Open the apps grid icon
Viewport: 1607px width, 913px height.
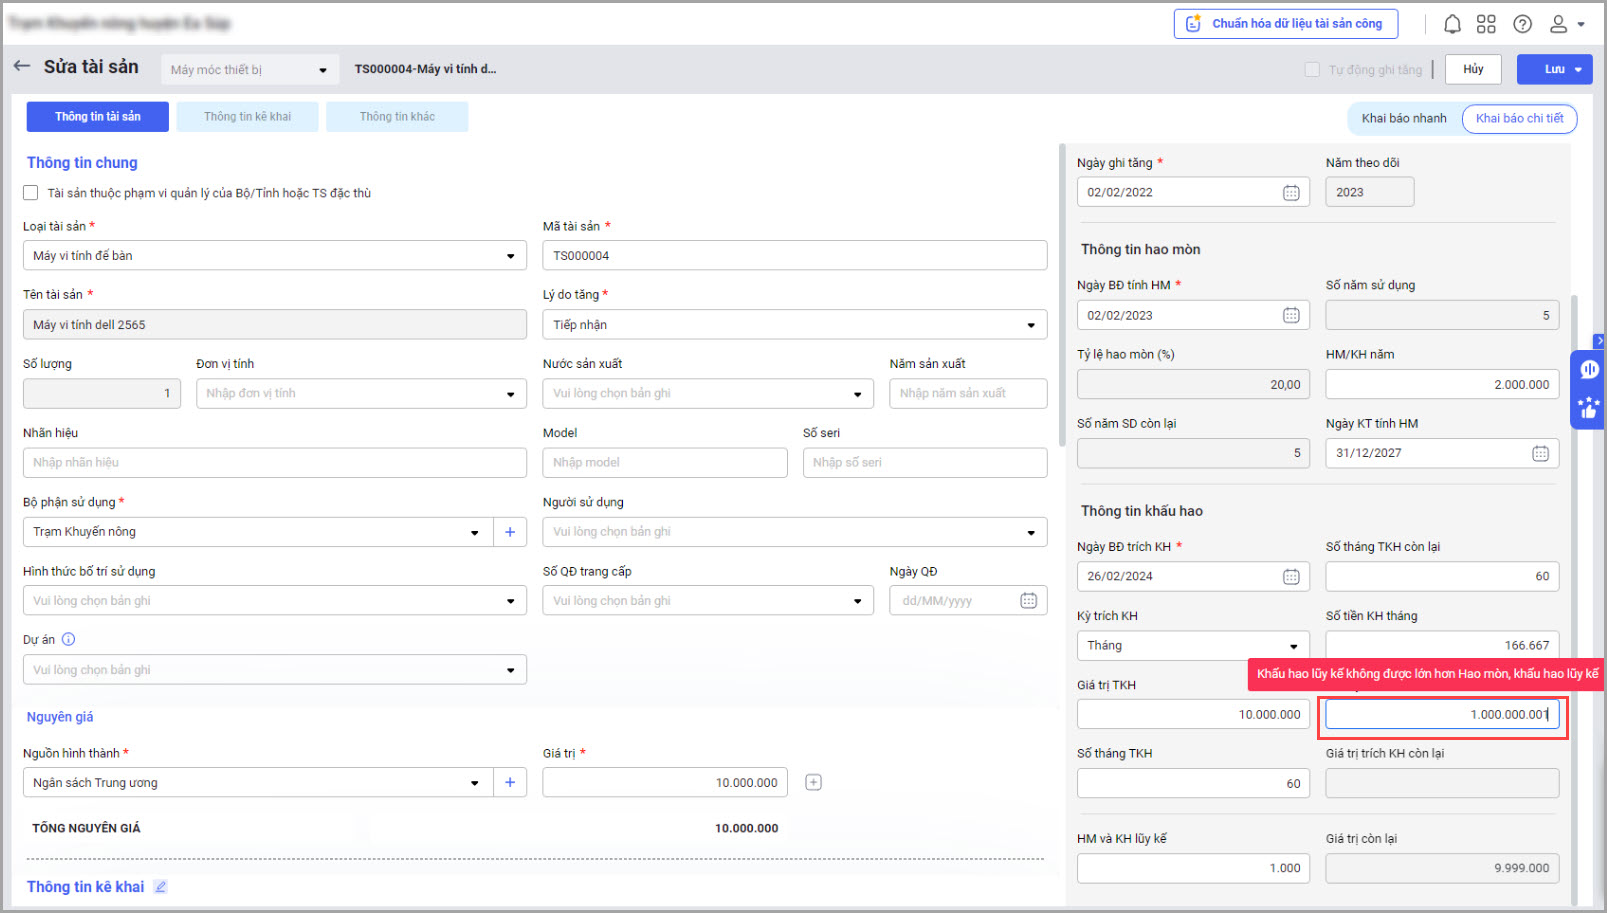coord(1486,24)
